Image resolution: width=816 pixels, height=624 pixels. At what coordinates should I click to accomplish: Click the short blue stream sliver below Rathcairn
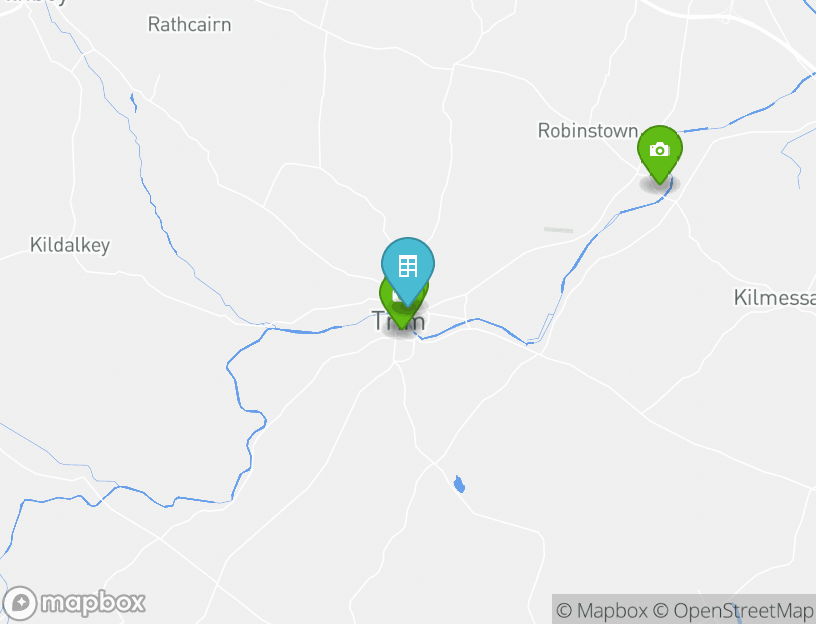click(x=134, y=103)
